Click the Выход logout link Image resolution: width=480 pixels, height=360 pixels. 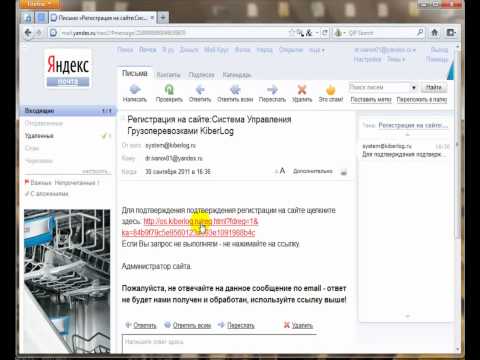(x=439, y=50)
